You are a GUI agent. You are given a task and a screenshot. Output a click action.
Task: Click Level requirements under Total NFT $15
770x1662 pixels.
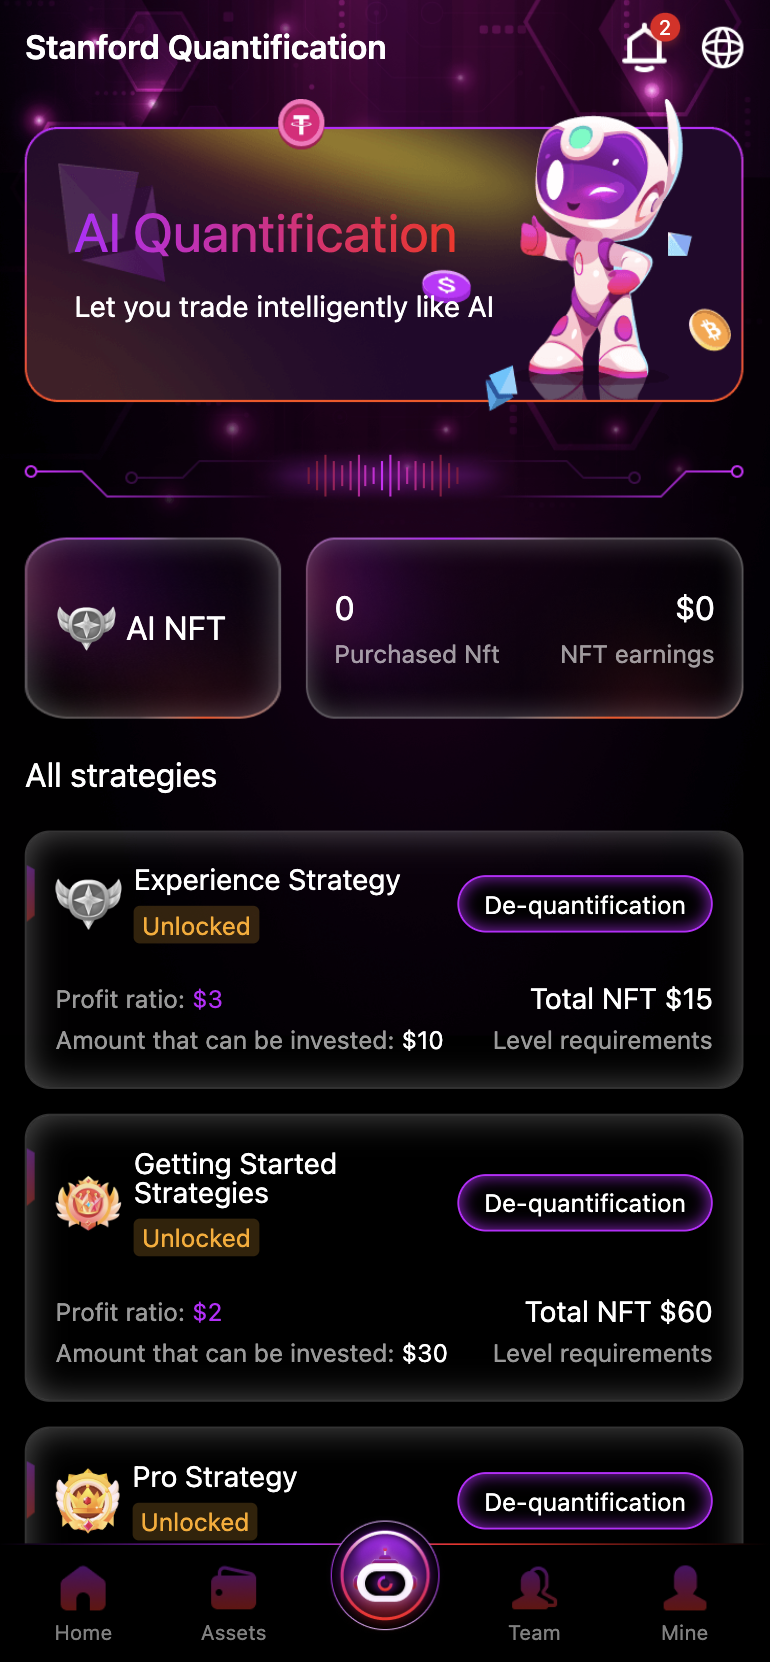tap(602, 1041)
